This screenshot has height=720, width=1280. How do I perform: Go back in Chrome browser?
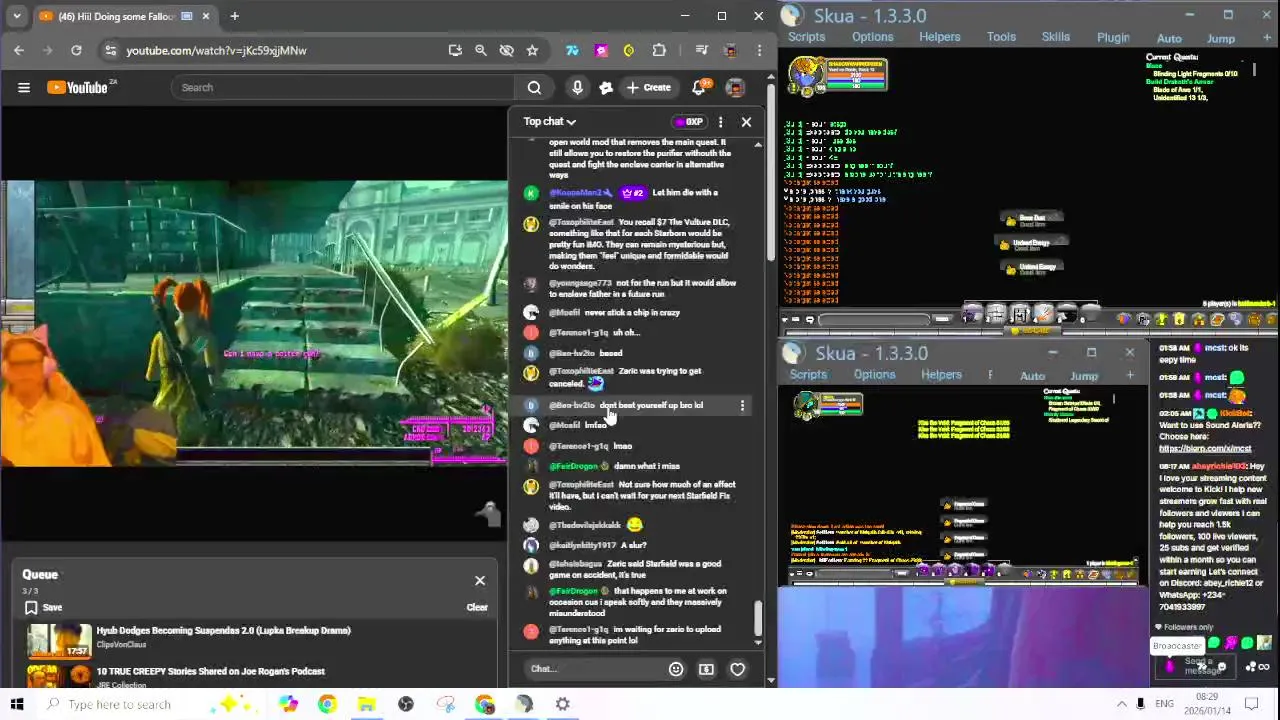(x=19, y=50)
